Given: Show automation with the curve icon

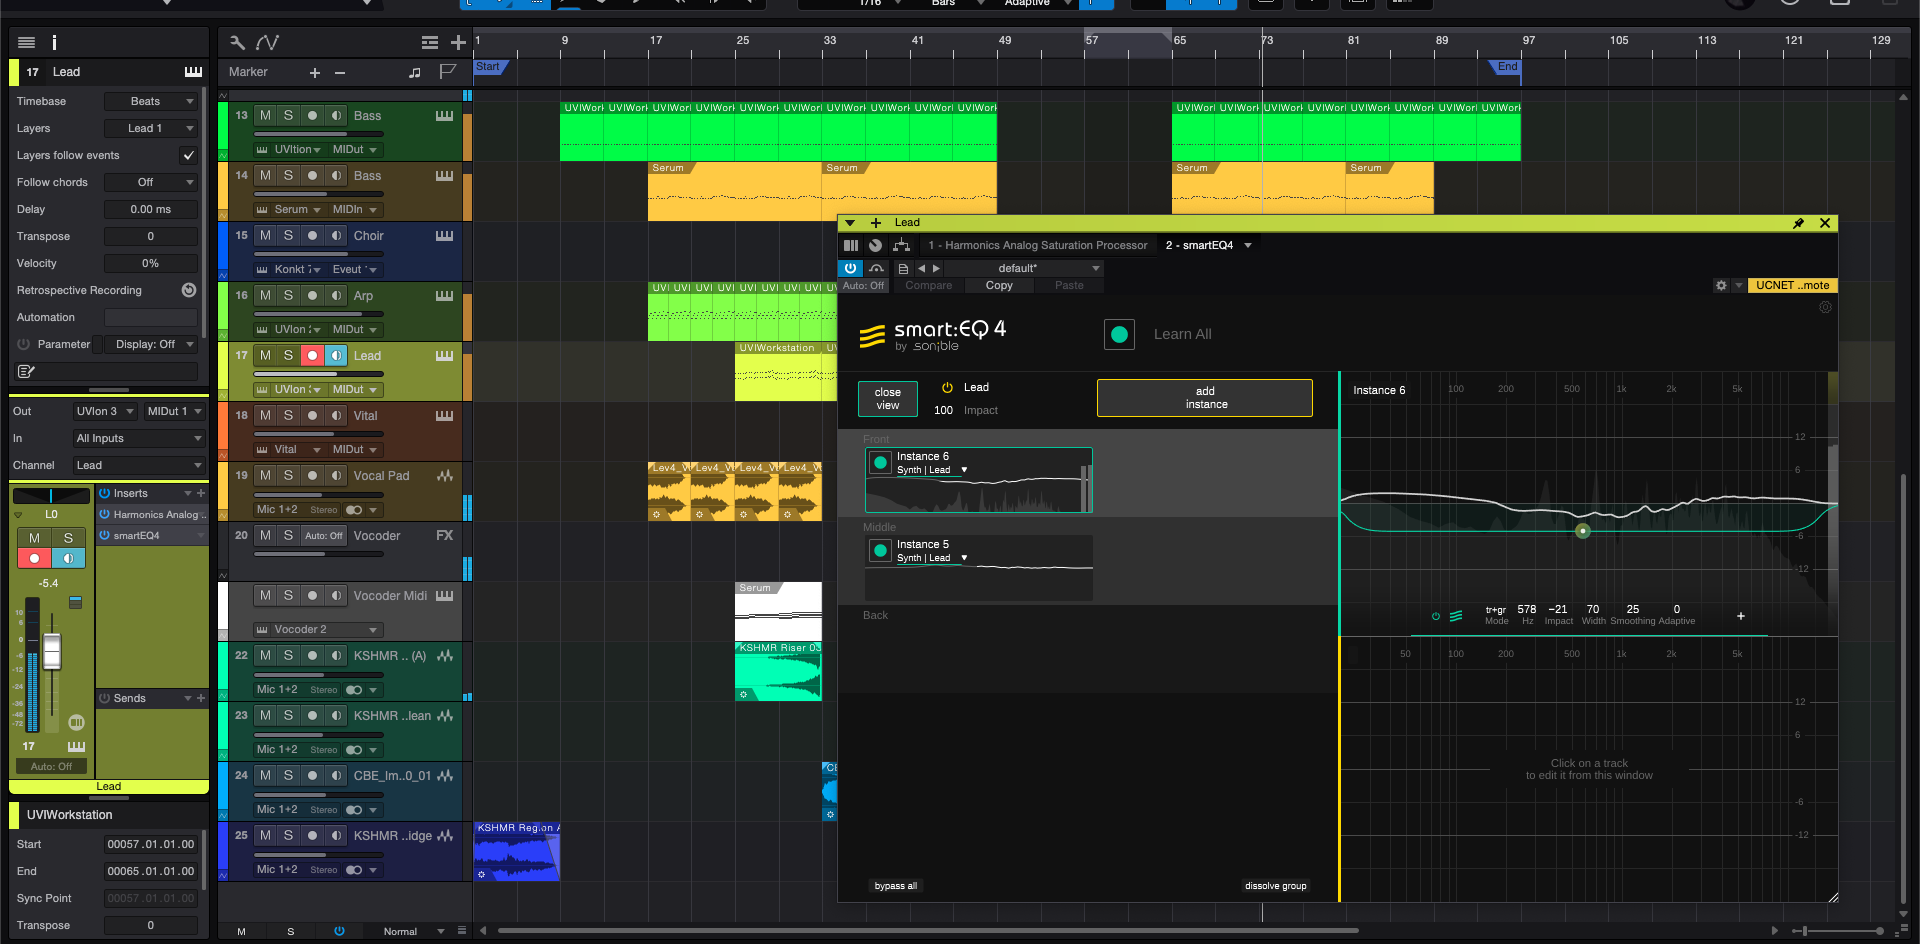Looking at the screenshot, I should [x=267, y=42].
